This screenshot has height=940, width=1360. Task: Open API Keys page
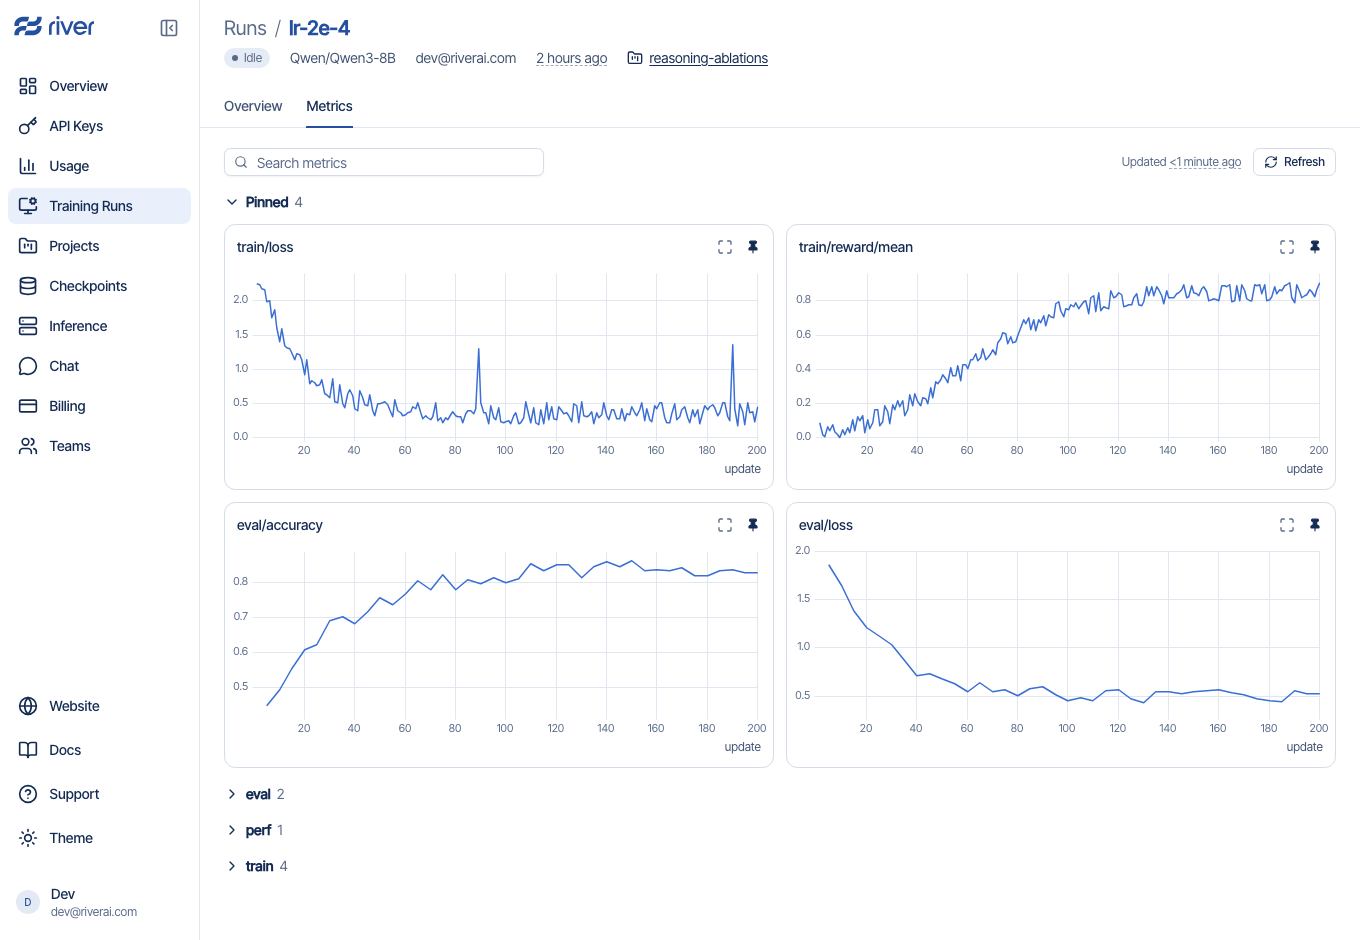[x=99, y=126]
